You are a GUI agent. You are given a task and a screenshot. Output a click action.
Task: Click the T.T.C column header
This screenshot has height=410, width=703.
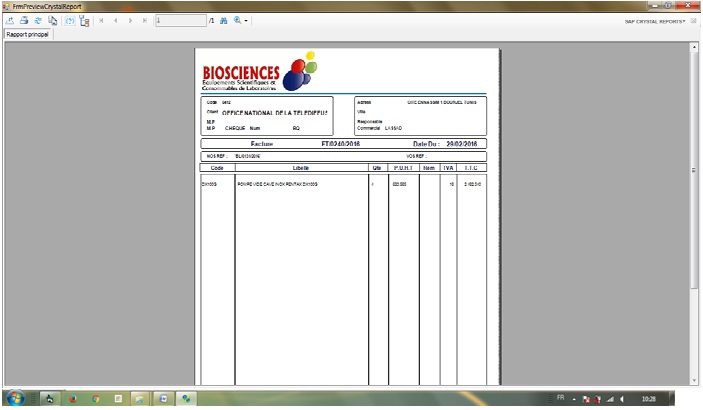471,168
